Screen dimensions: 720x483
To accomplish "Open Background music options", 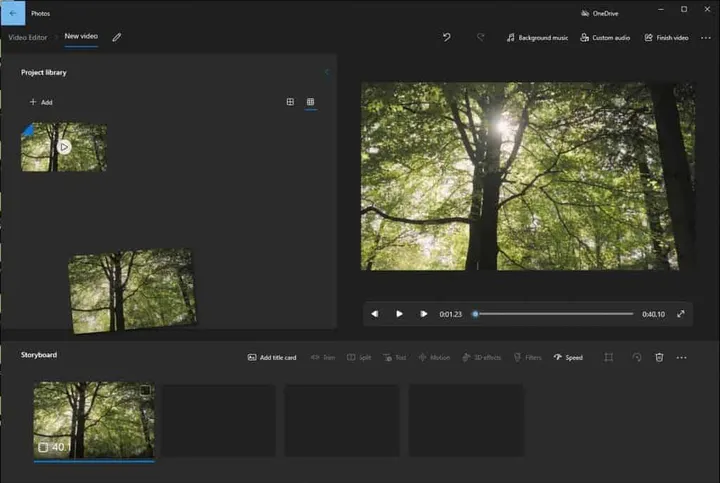I will pyautogui.click(x=537, y=37).
